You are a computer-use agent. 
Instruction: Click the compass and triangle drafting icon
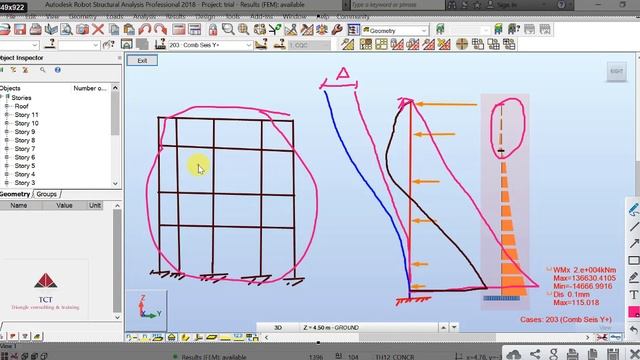point(291,29)
